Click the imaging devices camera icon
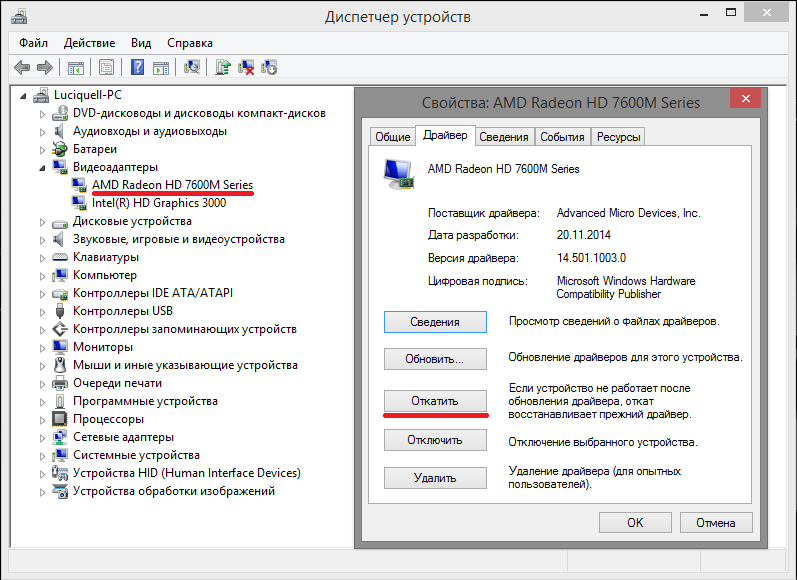 (60, 491)
